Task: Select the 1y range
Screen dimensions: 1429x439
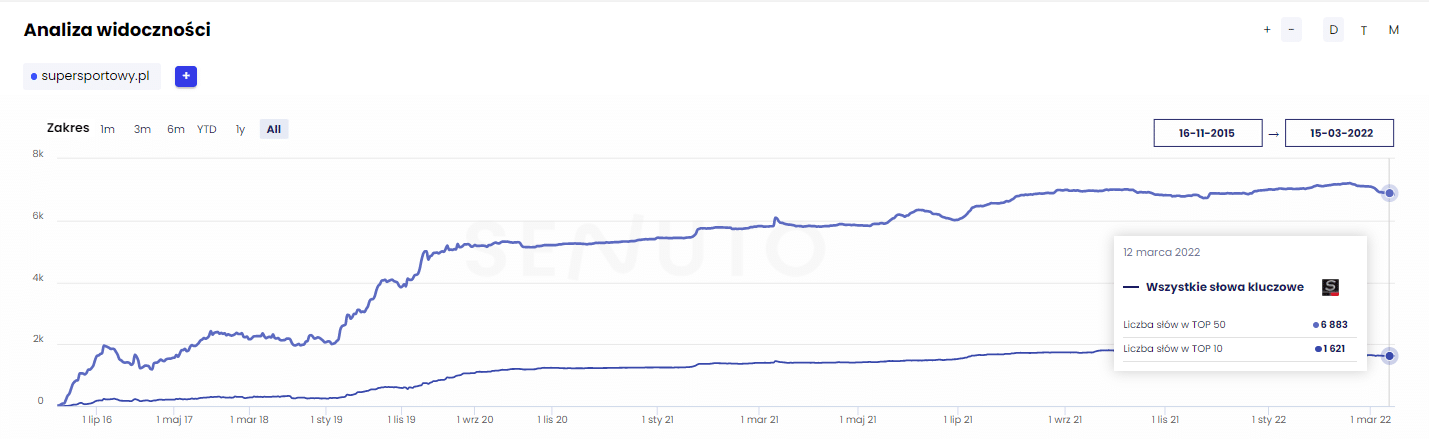Action: [240, 129]
